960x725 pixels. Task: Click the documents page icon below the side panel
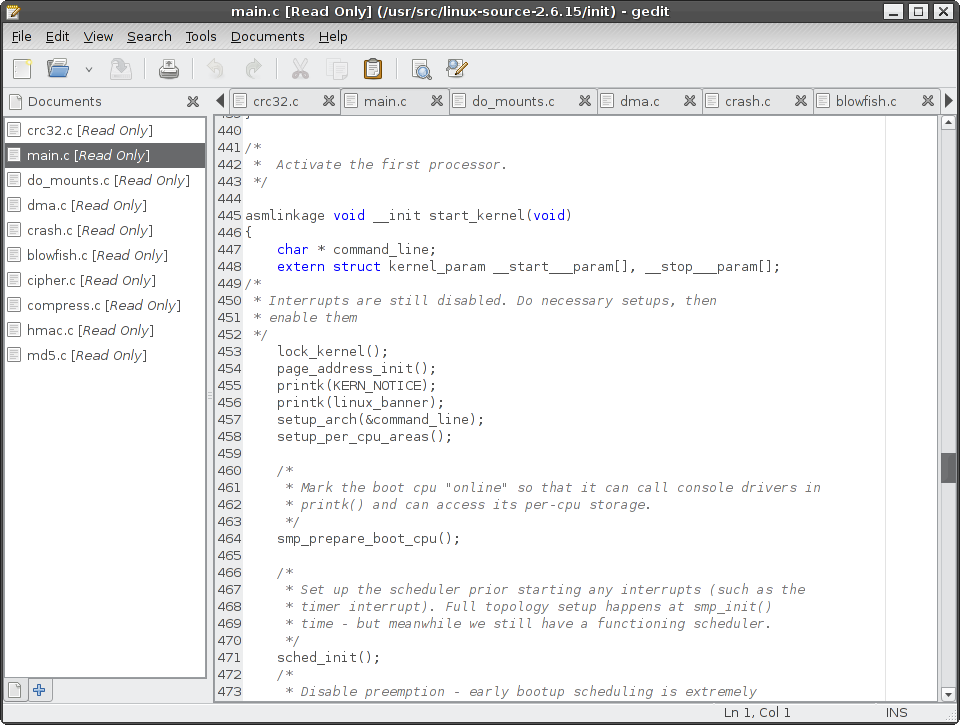pos(15,690)
